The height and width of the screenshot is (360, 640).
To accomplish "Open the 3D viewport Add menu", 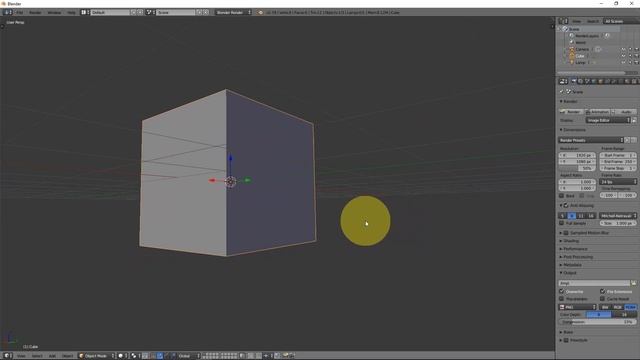I will (x=52, y=356).
